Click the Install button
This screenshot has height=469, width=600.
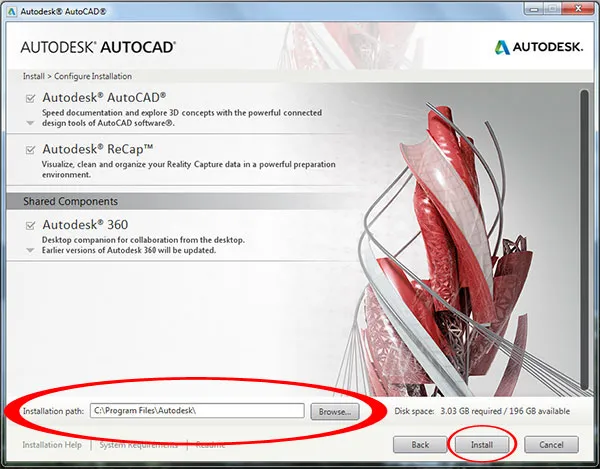pos(482,445)
